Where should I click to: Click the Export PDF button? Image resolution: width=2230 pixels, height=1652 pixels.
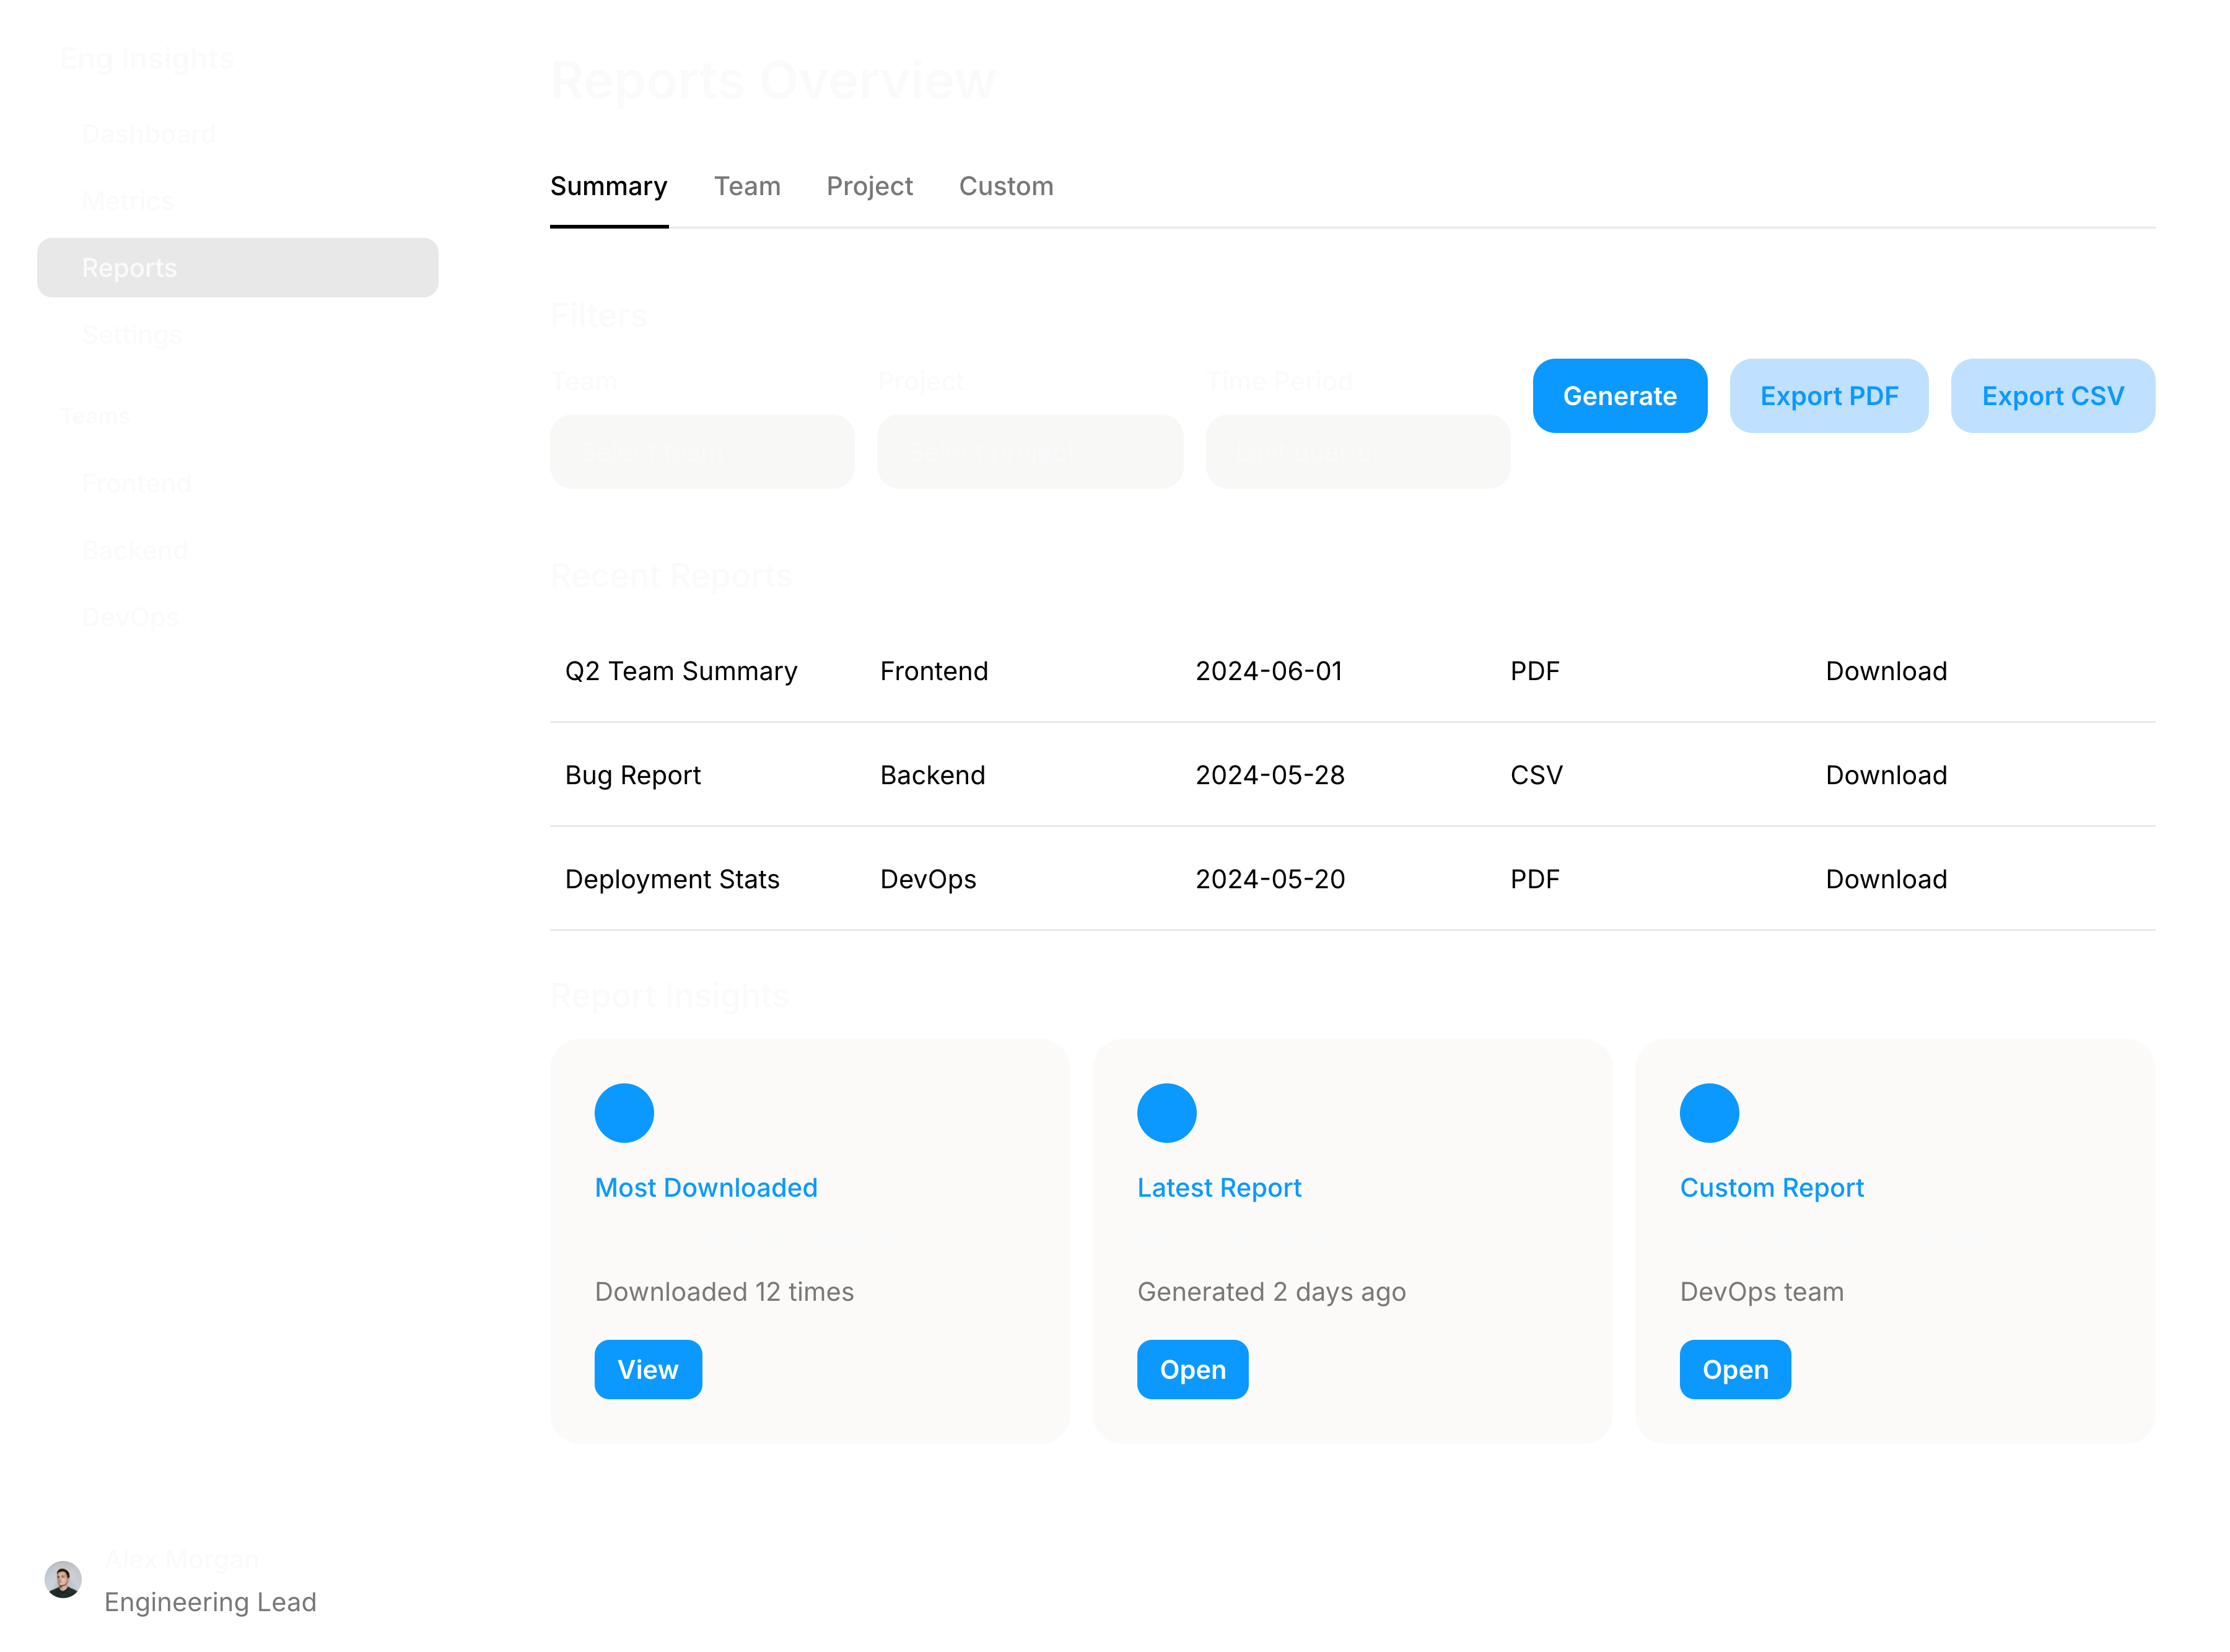click(x=1828, y=396)
